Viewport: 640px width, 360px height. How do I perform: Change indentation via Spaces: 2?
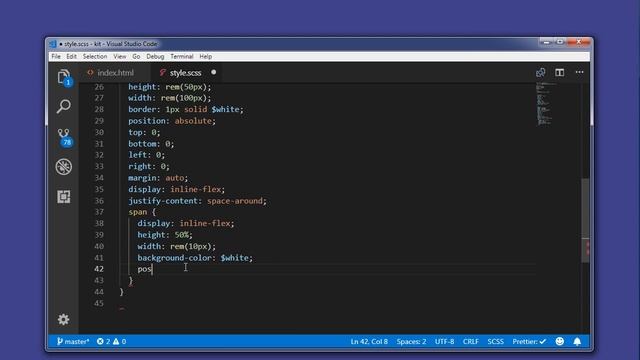click(x=411, y=341)
